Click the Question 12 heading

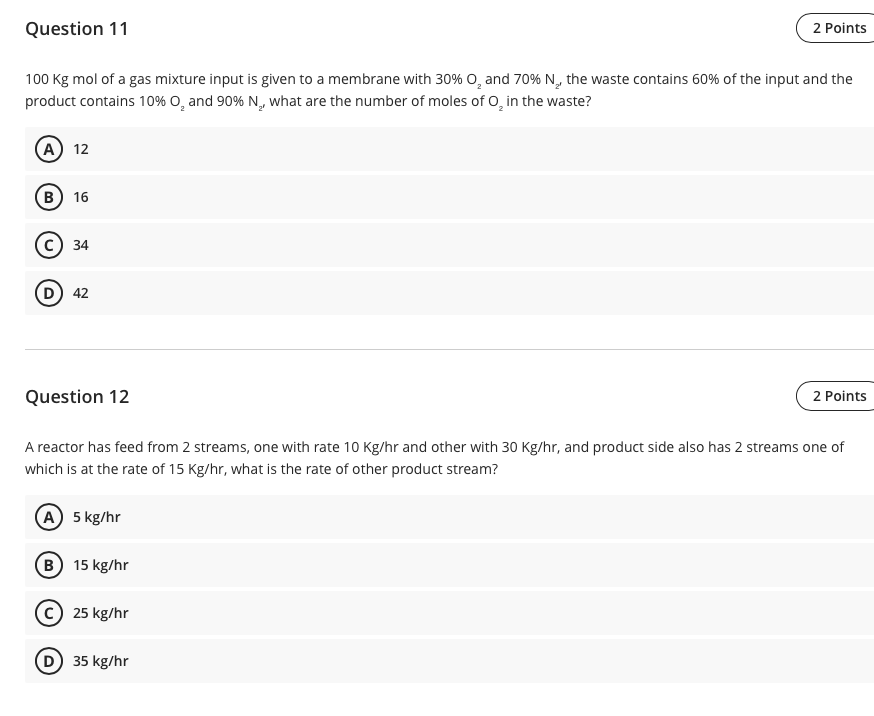point(77,396)
